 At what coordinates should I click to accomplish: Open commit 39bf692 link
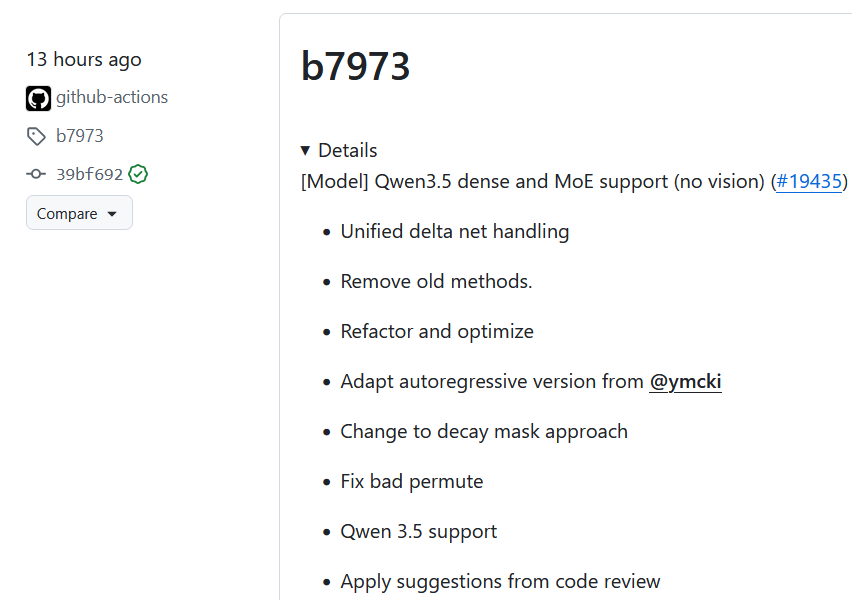[x=89, y=174]
